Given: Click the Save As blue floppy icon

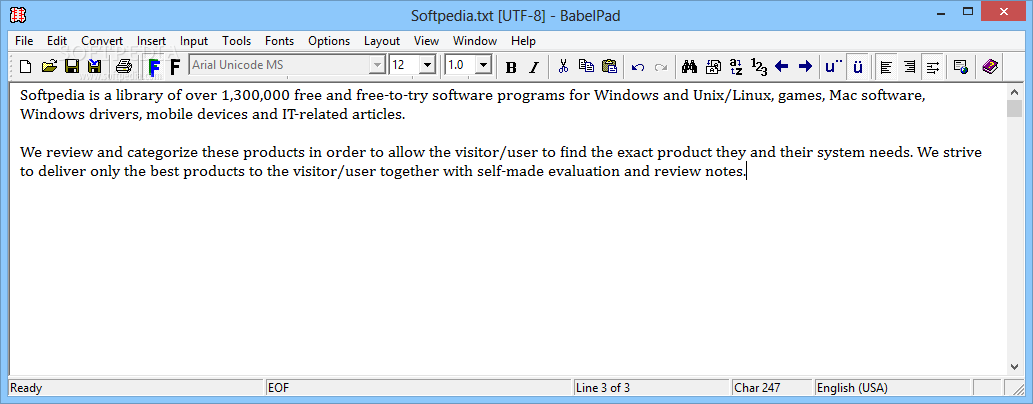Looking at the screenshot, I should click(95, 67).
